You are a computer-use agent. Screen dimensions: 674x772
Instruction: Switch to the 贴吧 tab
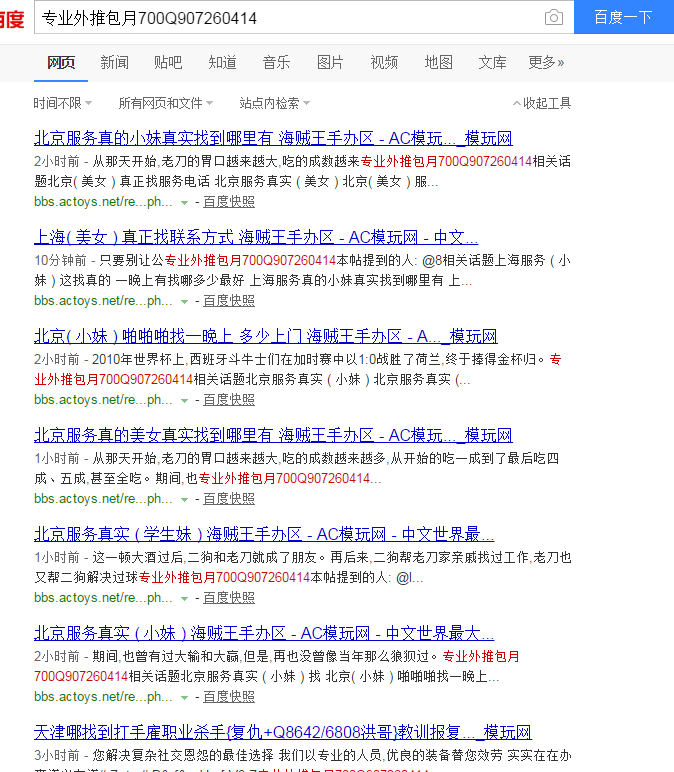coord(168,63)
